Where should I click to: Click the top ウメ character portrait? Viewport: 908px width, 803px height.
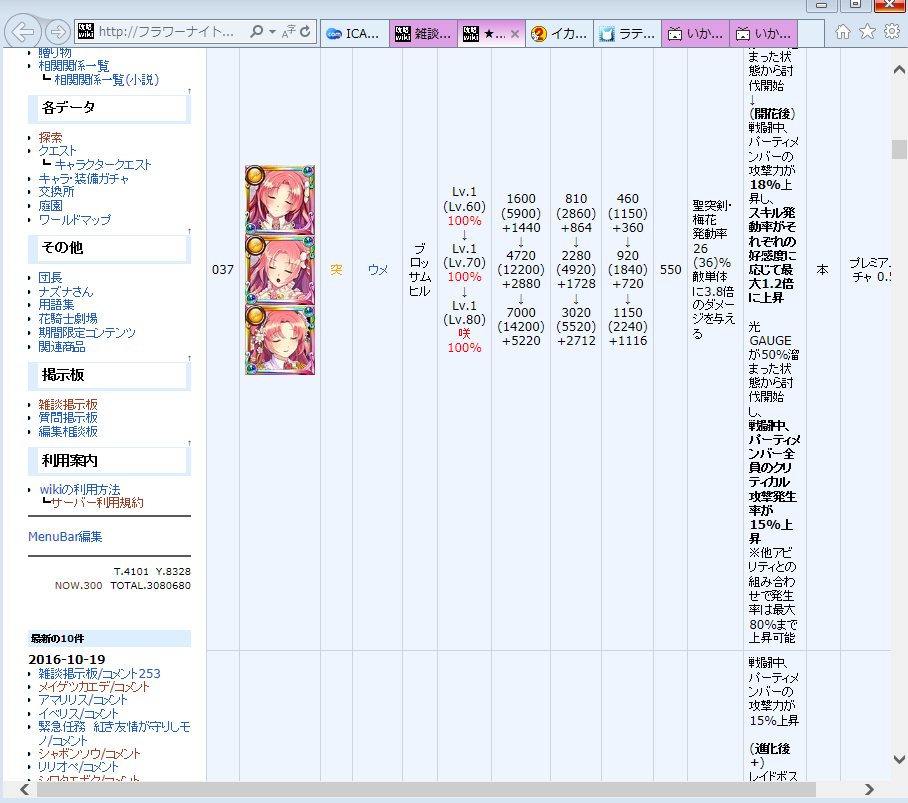click(x=280, y=200)
